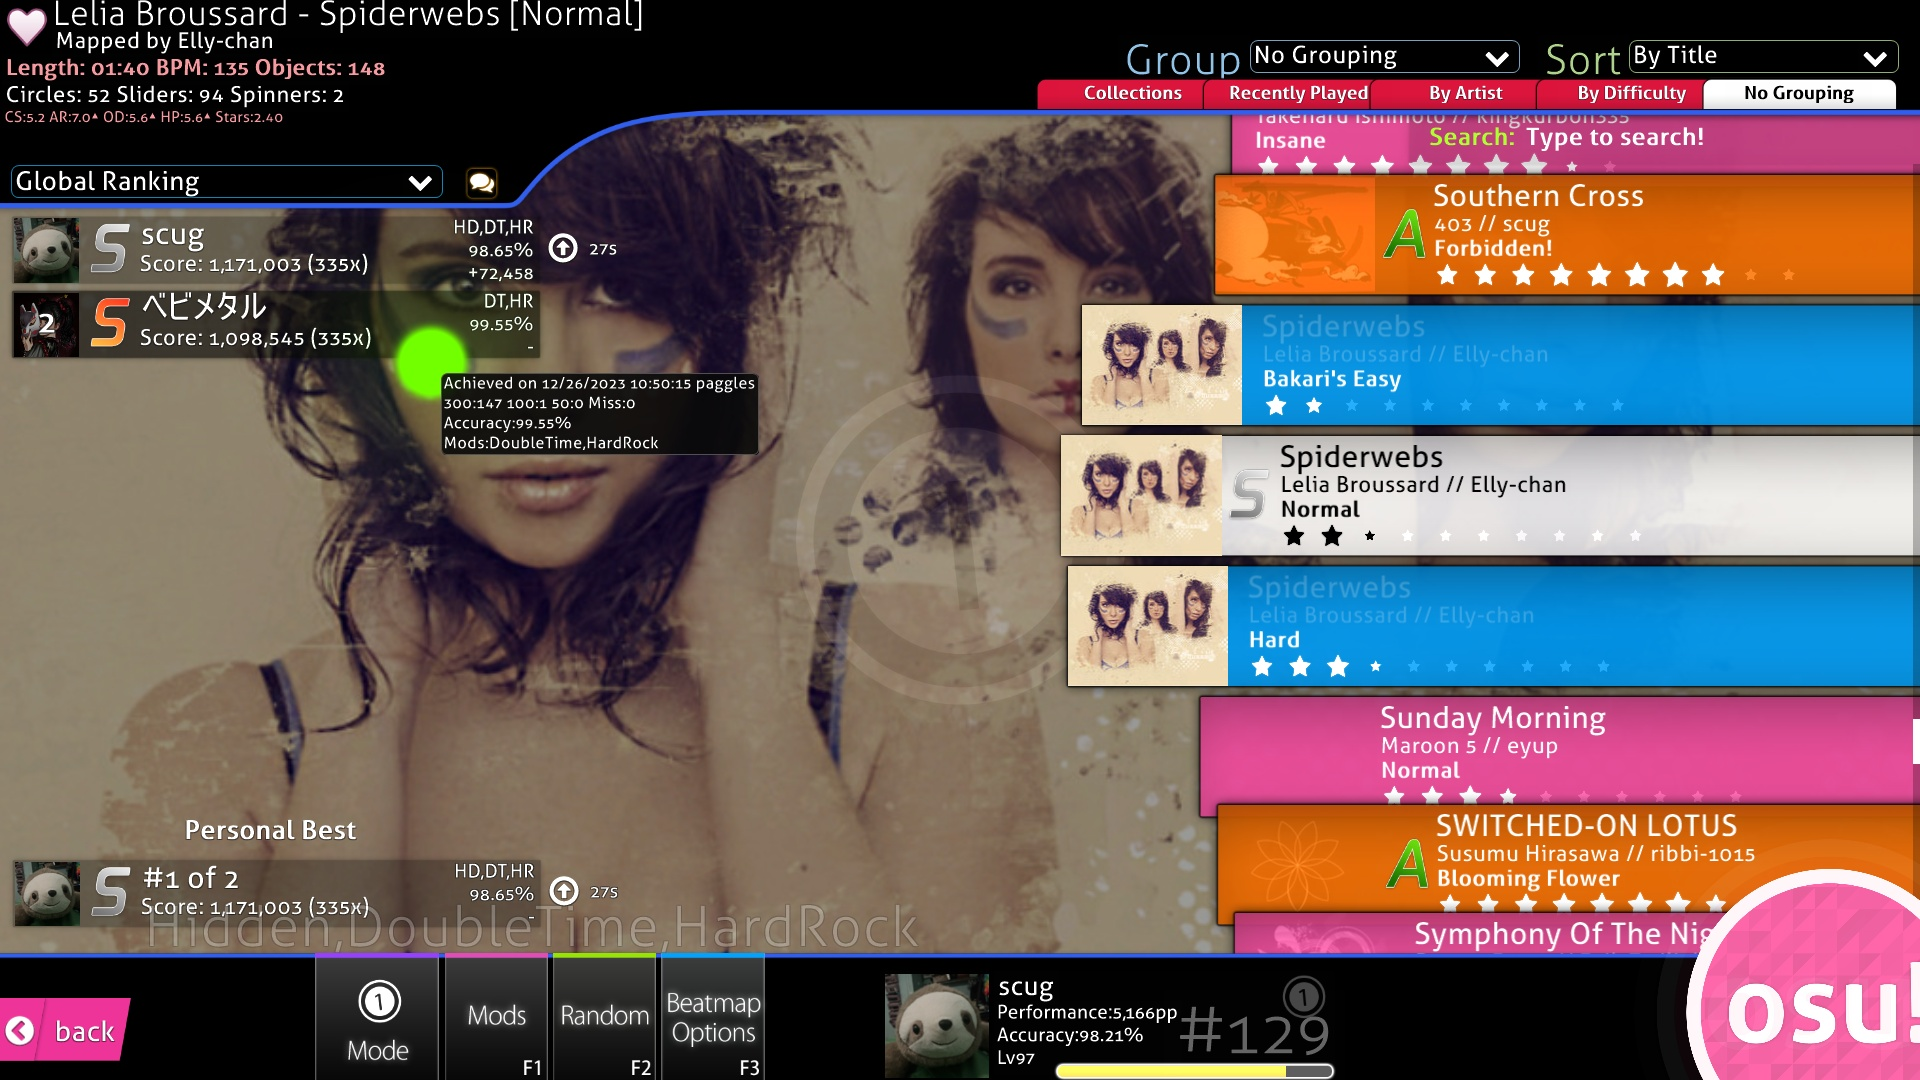Click the Random F2 button
The height and width of the screenshot is (1080, 1920).
point(605,1017)
